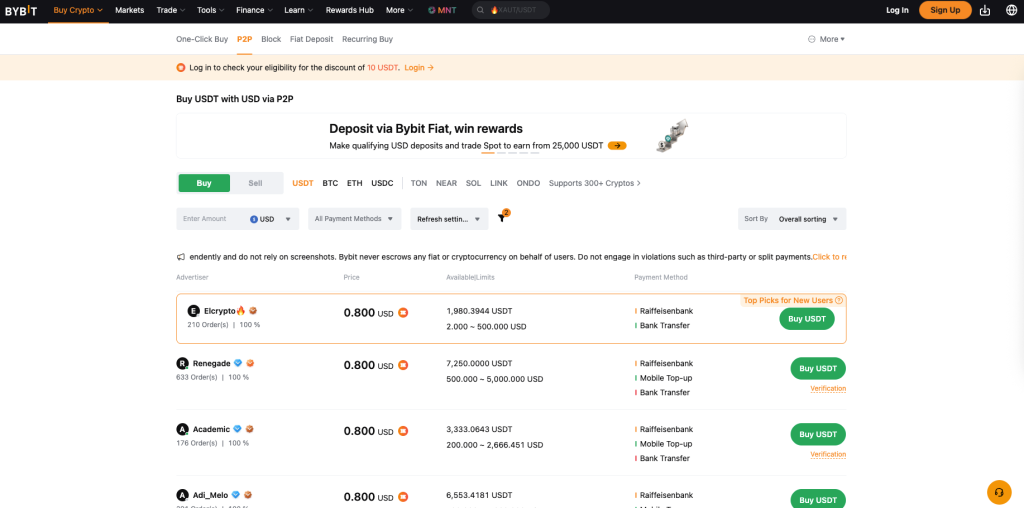Expand the More dropdown near Recurring Buy
This screenshot has height=508, width=1024.
[x=826, y=39]
